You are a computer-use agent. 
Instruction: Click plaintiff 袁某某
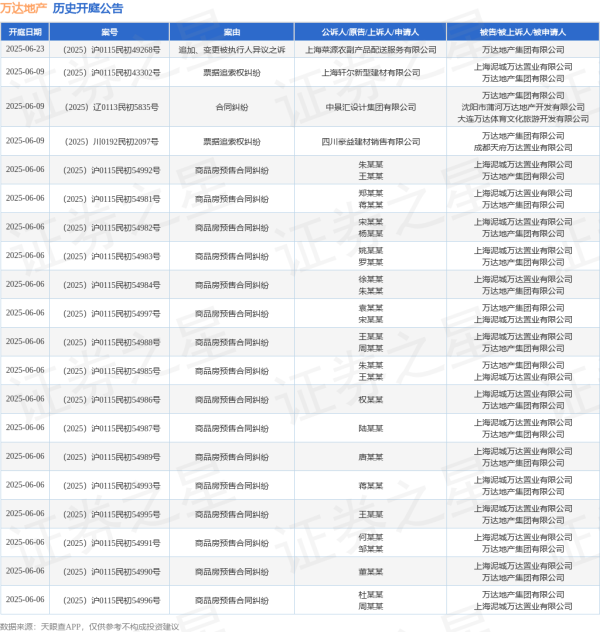pyautogui.click(x=370, y=308)
